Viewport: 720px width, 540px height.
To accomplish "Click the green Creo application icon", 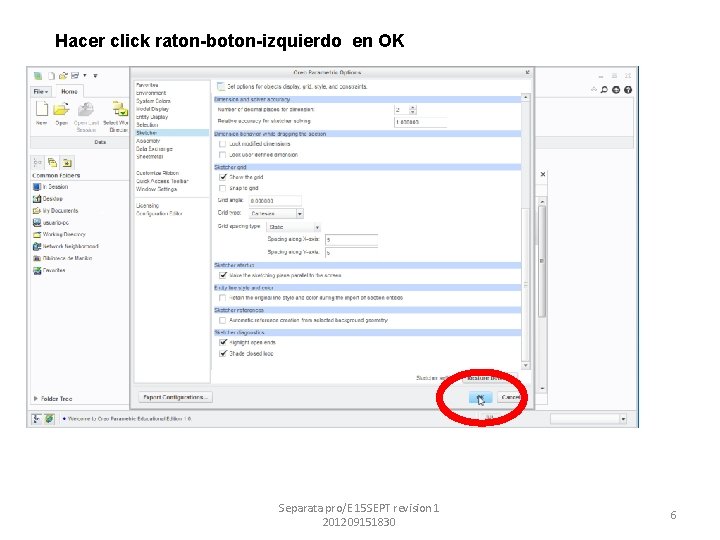I will (x=38, y=76).
